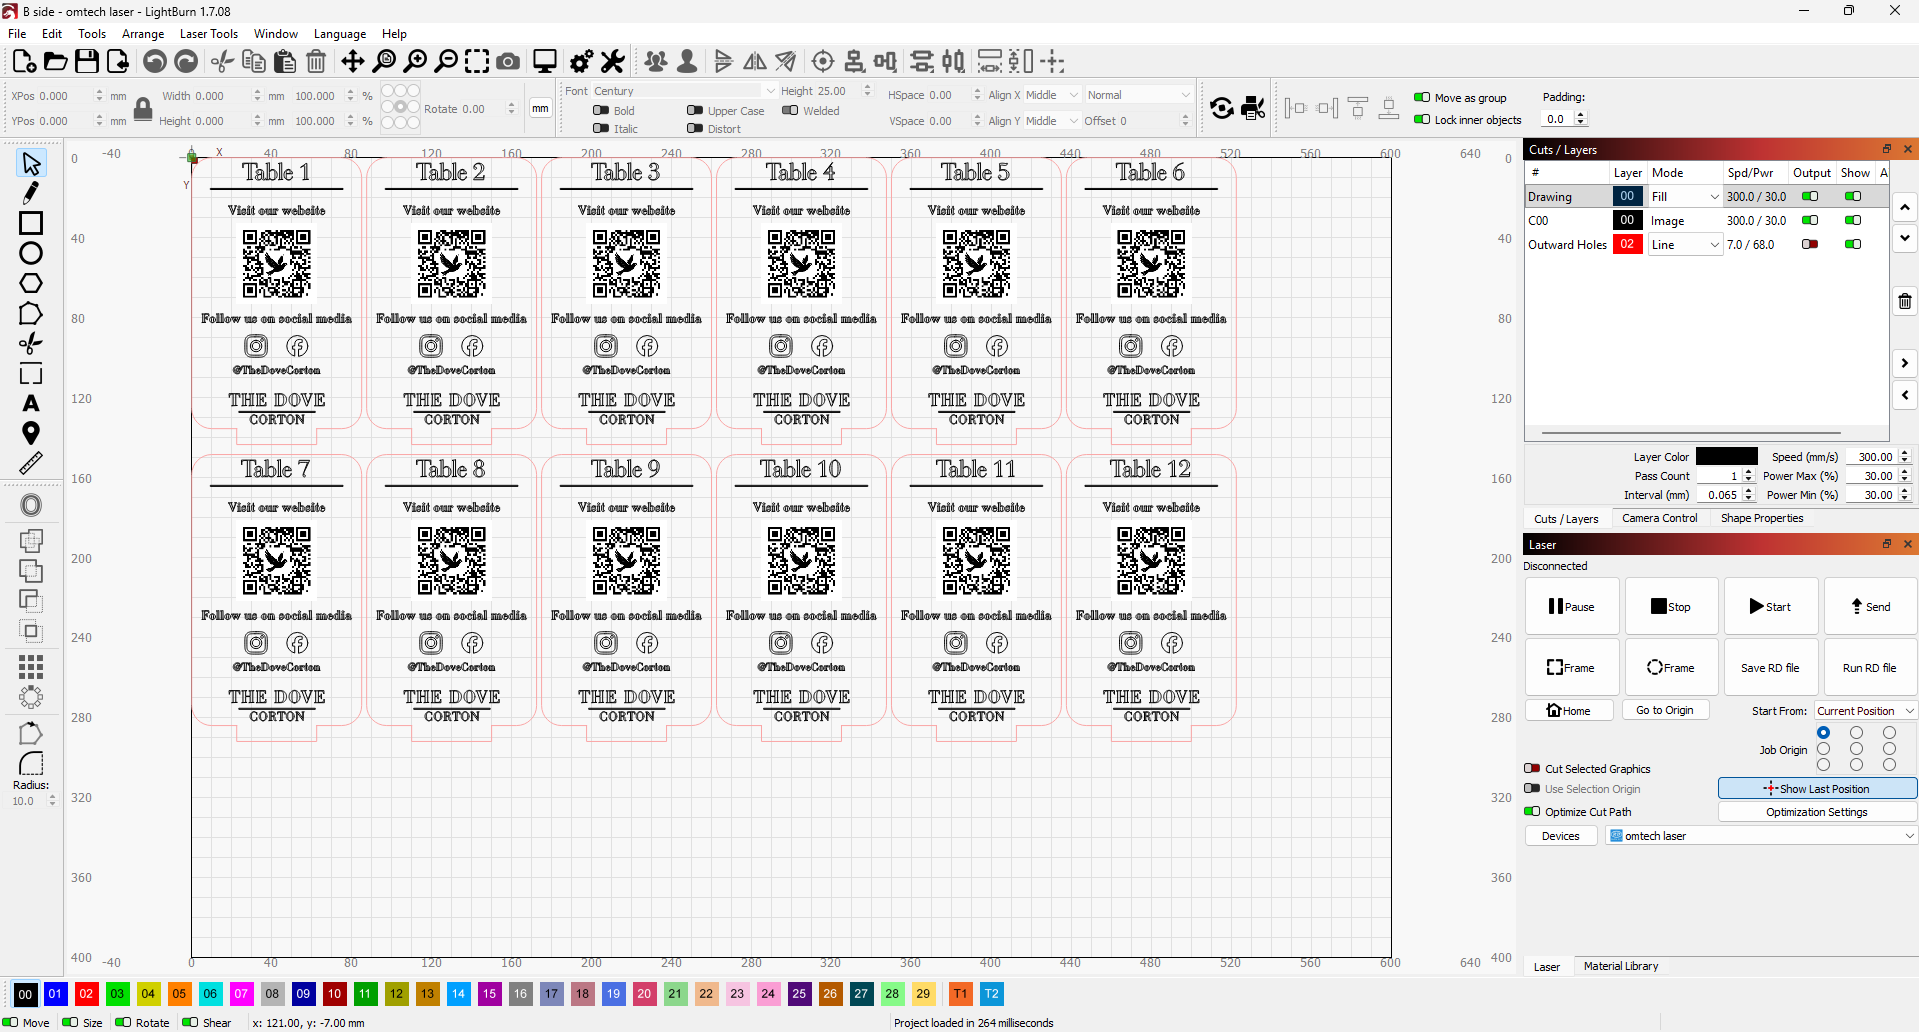Enable Cut Selected Graphics option
1919x1032 pixels.
pos(1532,769)
